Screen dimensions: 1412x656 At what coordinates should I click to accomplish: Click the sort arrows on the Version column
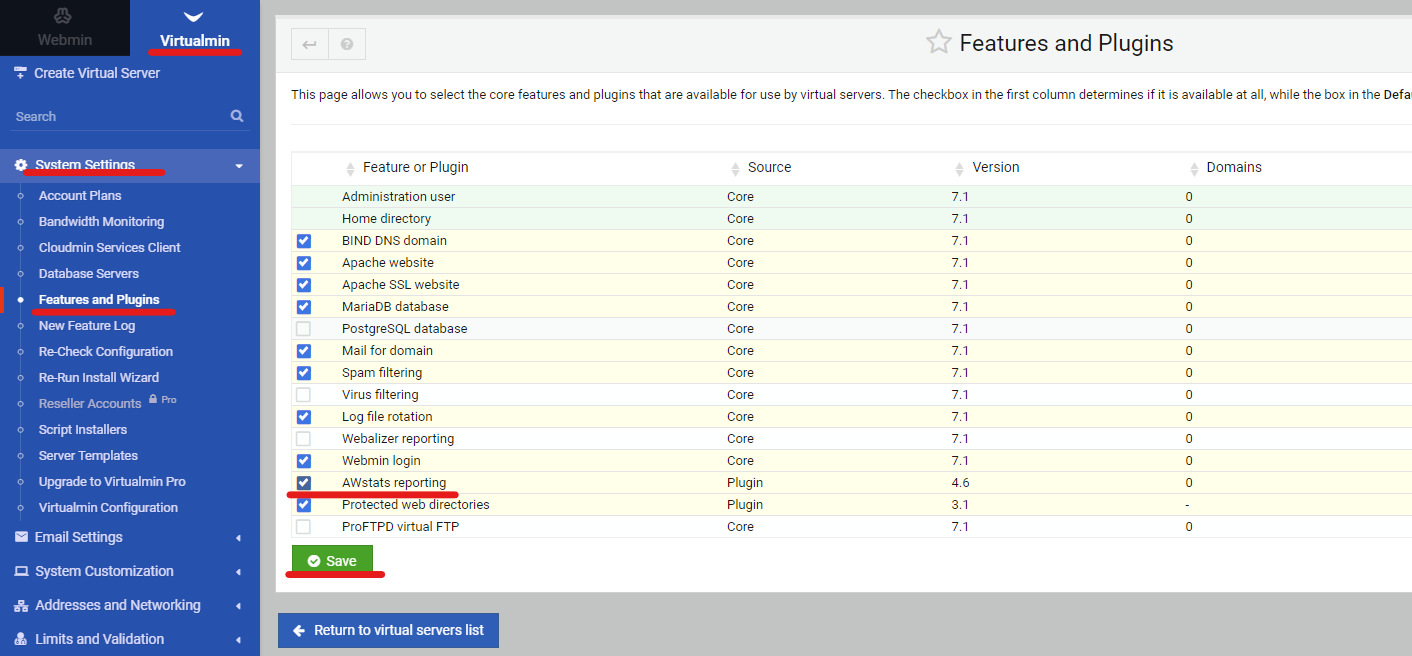[x=957, y=167]
